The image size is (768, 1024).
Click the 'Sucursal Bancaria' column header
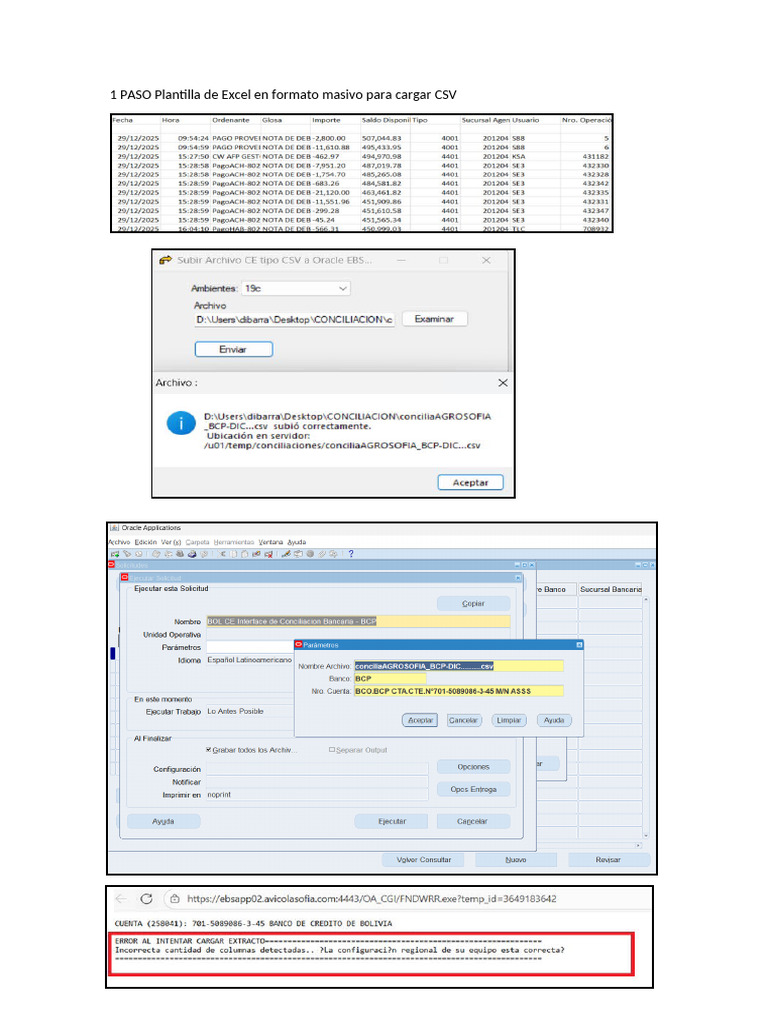coord(611,589)
